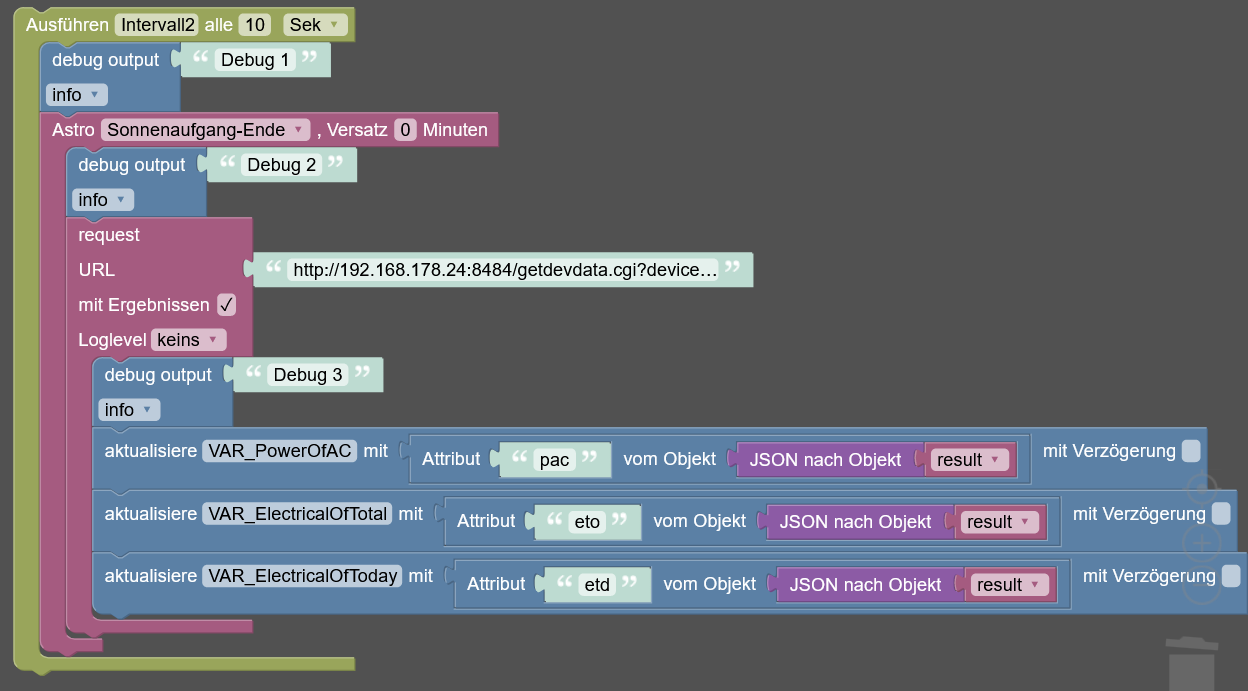Click the request URL text field
The image size is (1248, 691).
tap(505, 270)
